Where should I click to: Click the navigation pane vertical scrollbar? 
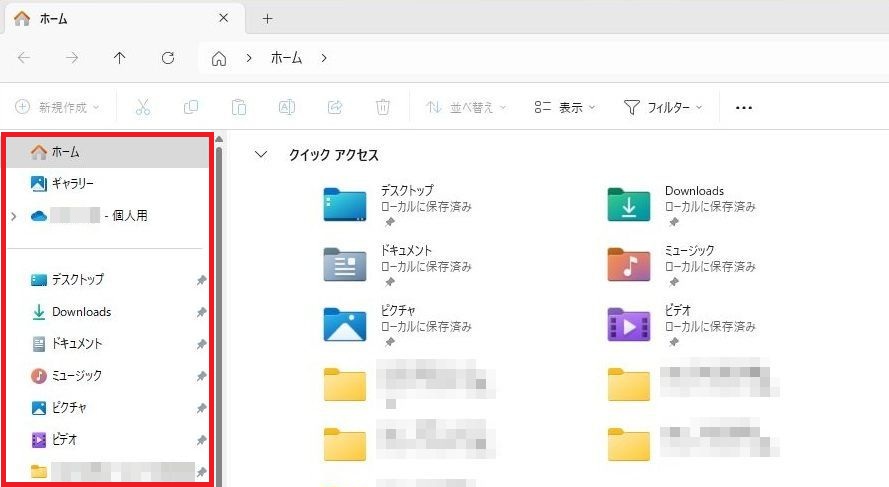tap(219, 300)
